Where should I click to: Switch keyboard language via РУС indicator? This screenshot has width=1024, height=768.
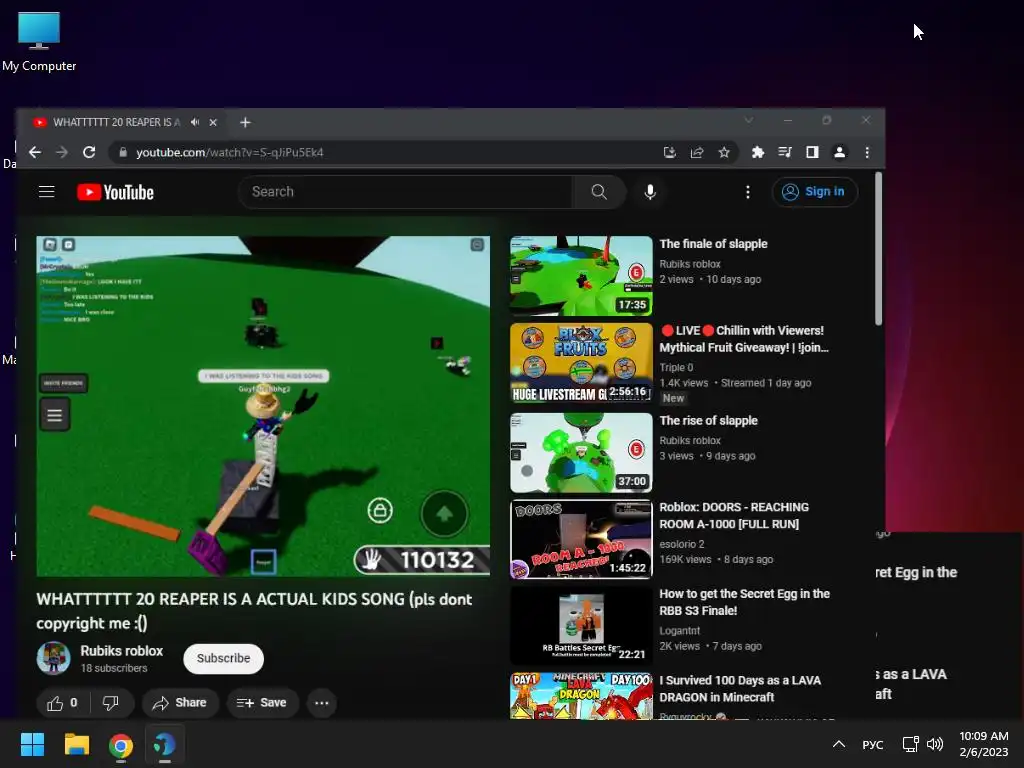[x=872, y=744]
